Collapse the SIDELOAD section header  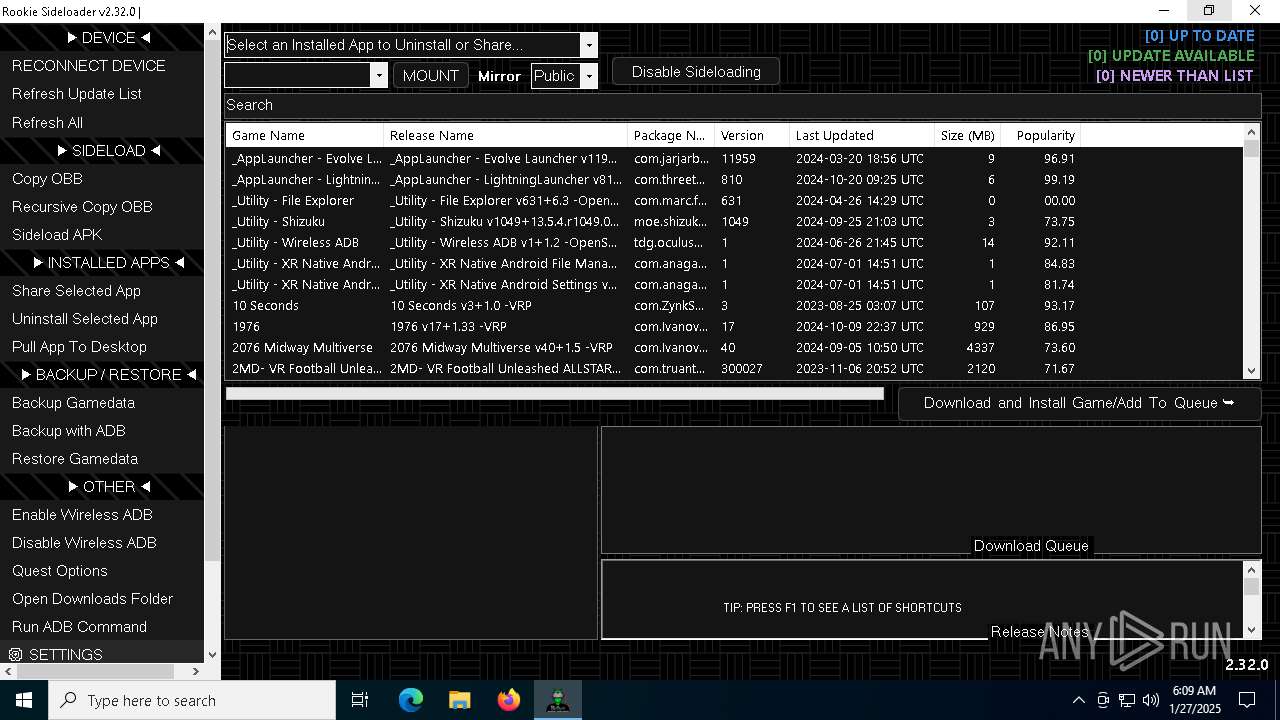(x=108, y=150)
